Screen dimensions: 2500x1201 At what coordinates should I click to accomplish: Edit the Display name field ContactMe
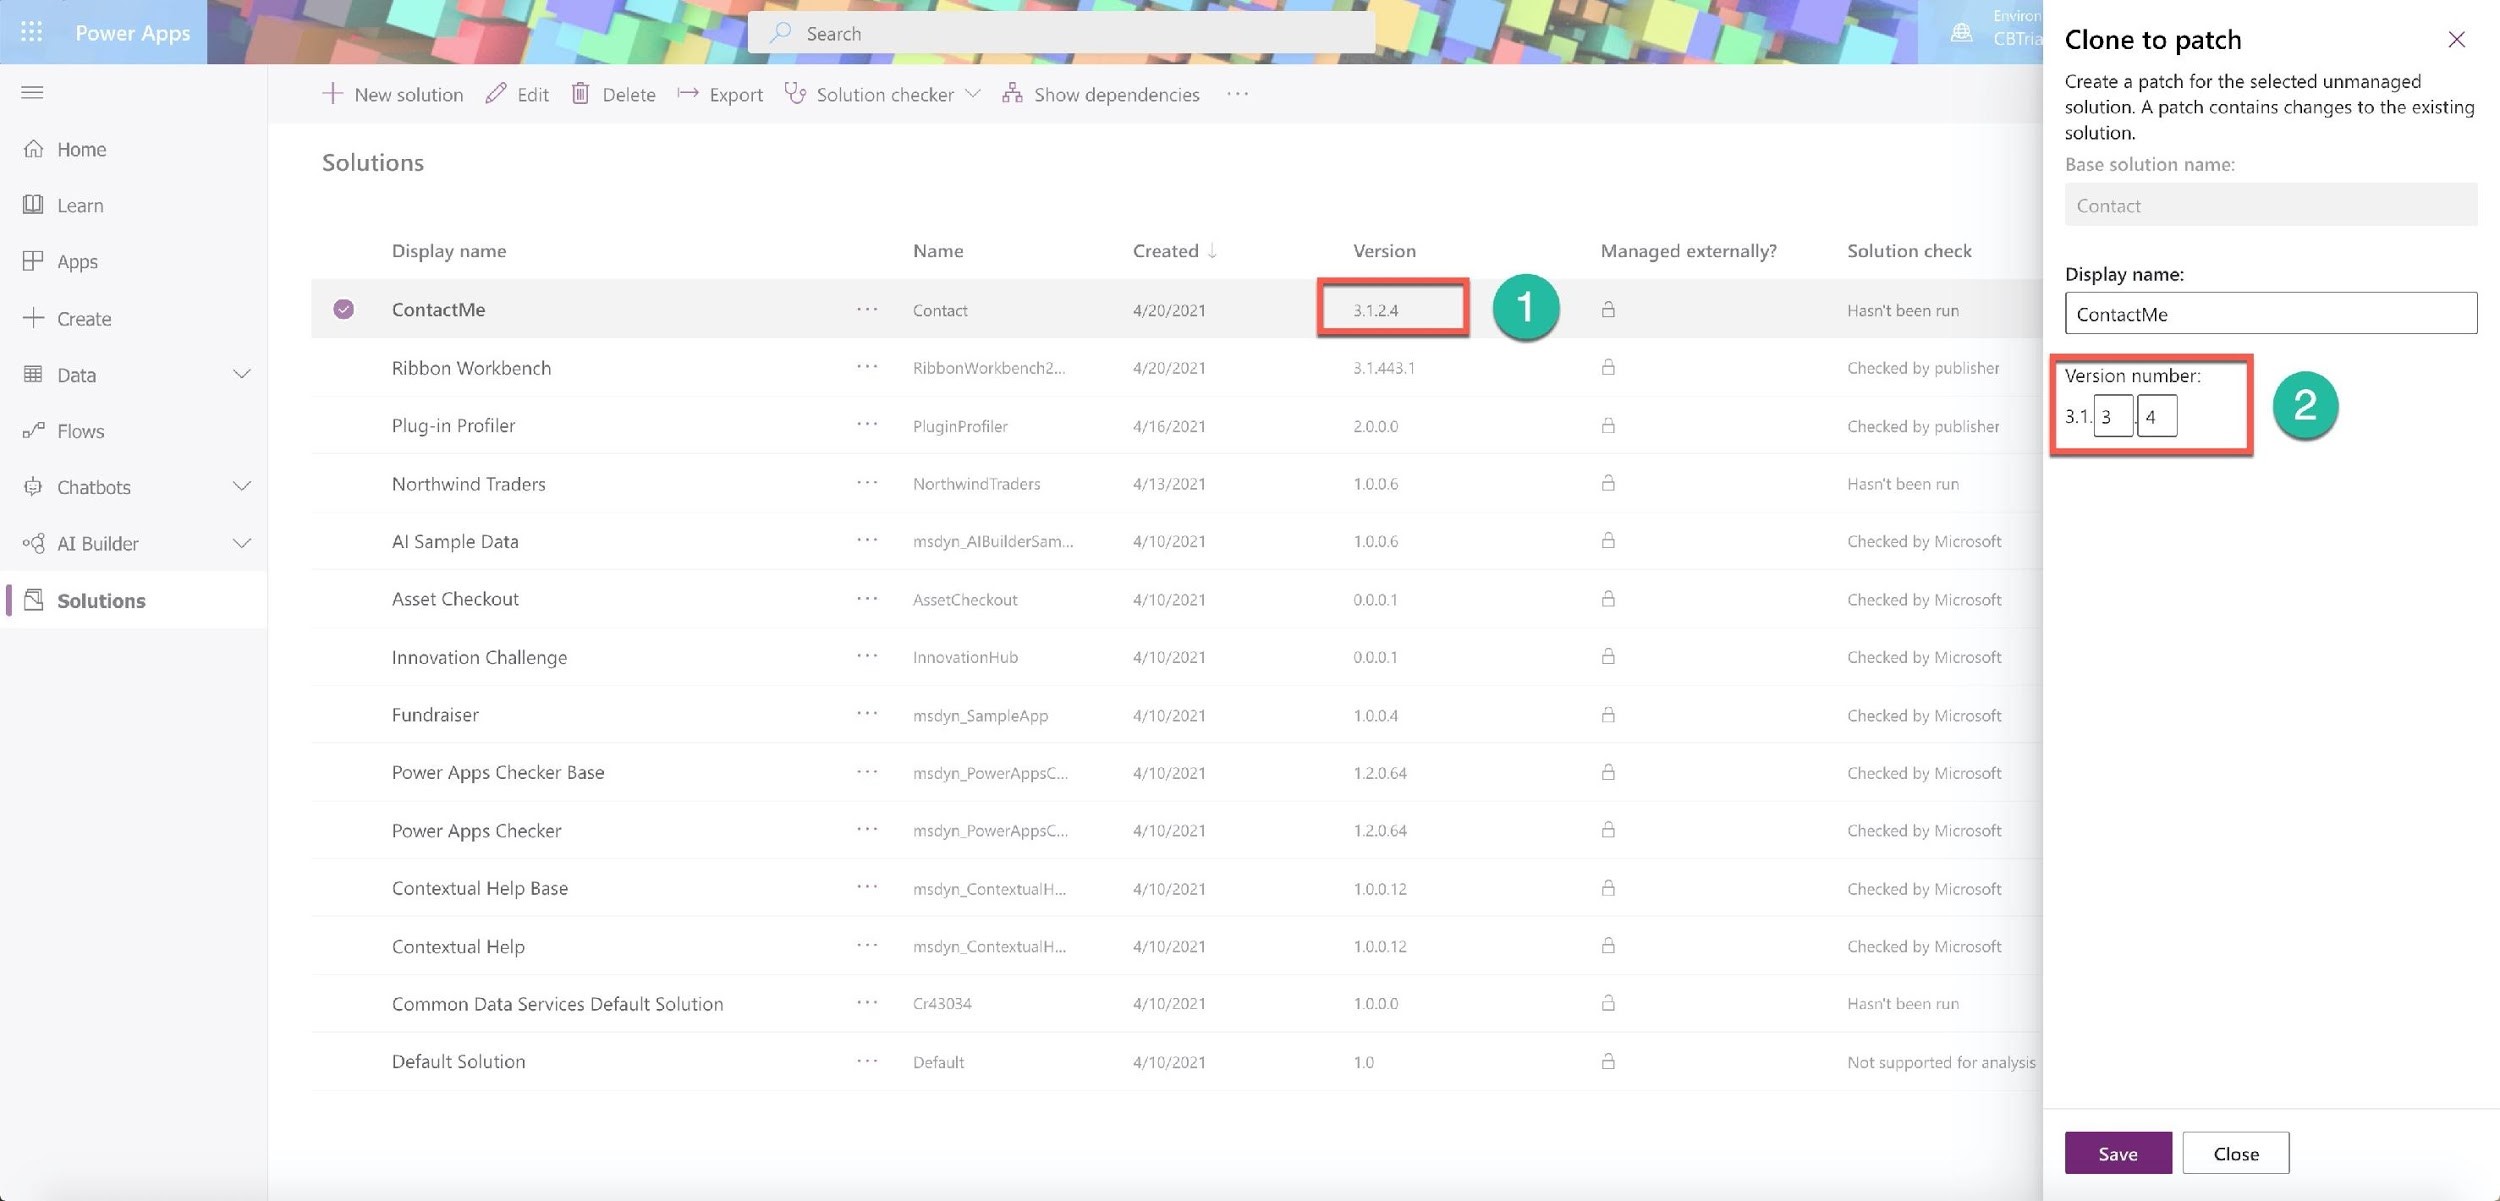(2270, 314)
